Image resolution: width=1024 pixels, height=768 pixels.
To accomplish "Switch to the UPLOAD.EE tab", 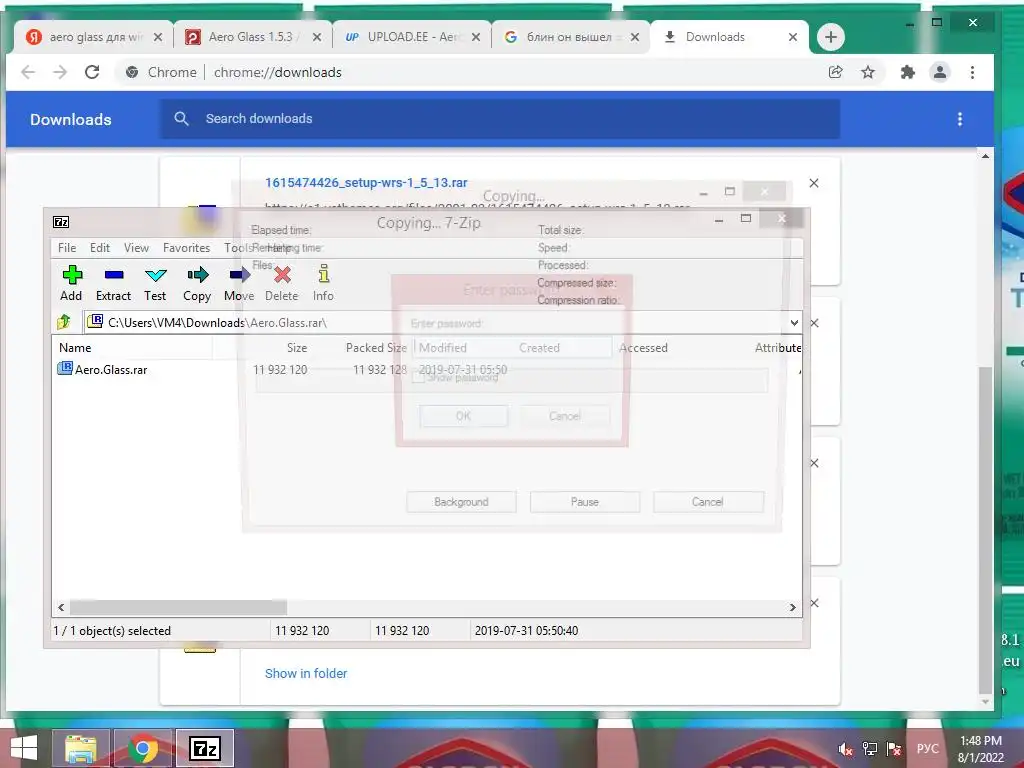I will 411,37.
